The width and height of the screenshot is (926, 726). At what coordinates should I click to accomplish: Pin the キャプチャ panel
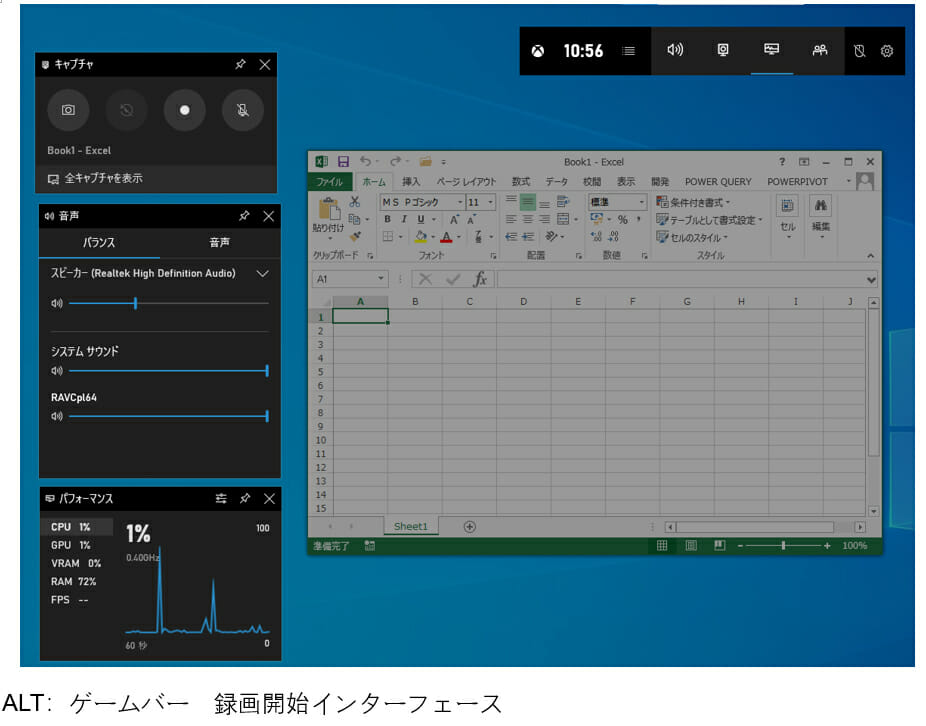[240, 64]
